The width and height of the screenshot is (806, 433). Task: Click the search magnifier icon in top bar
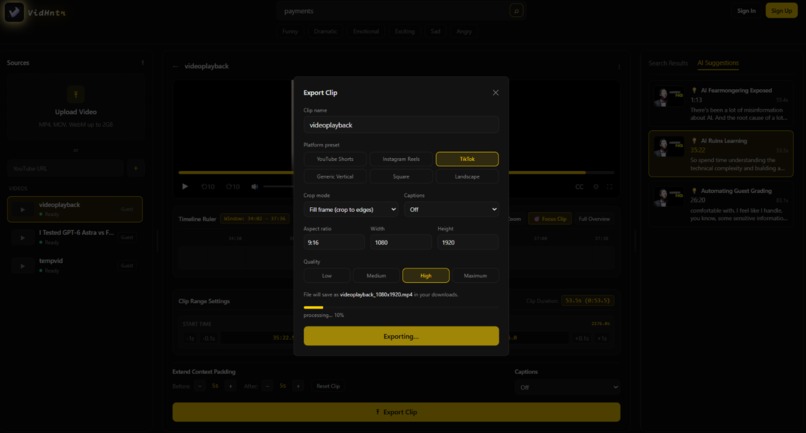(x=516, y=10)
